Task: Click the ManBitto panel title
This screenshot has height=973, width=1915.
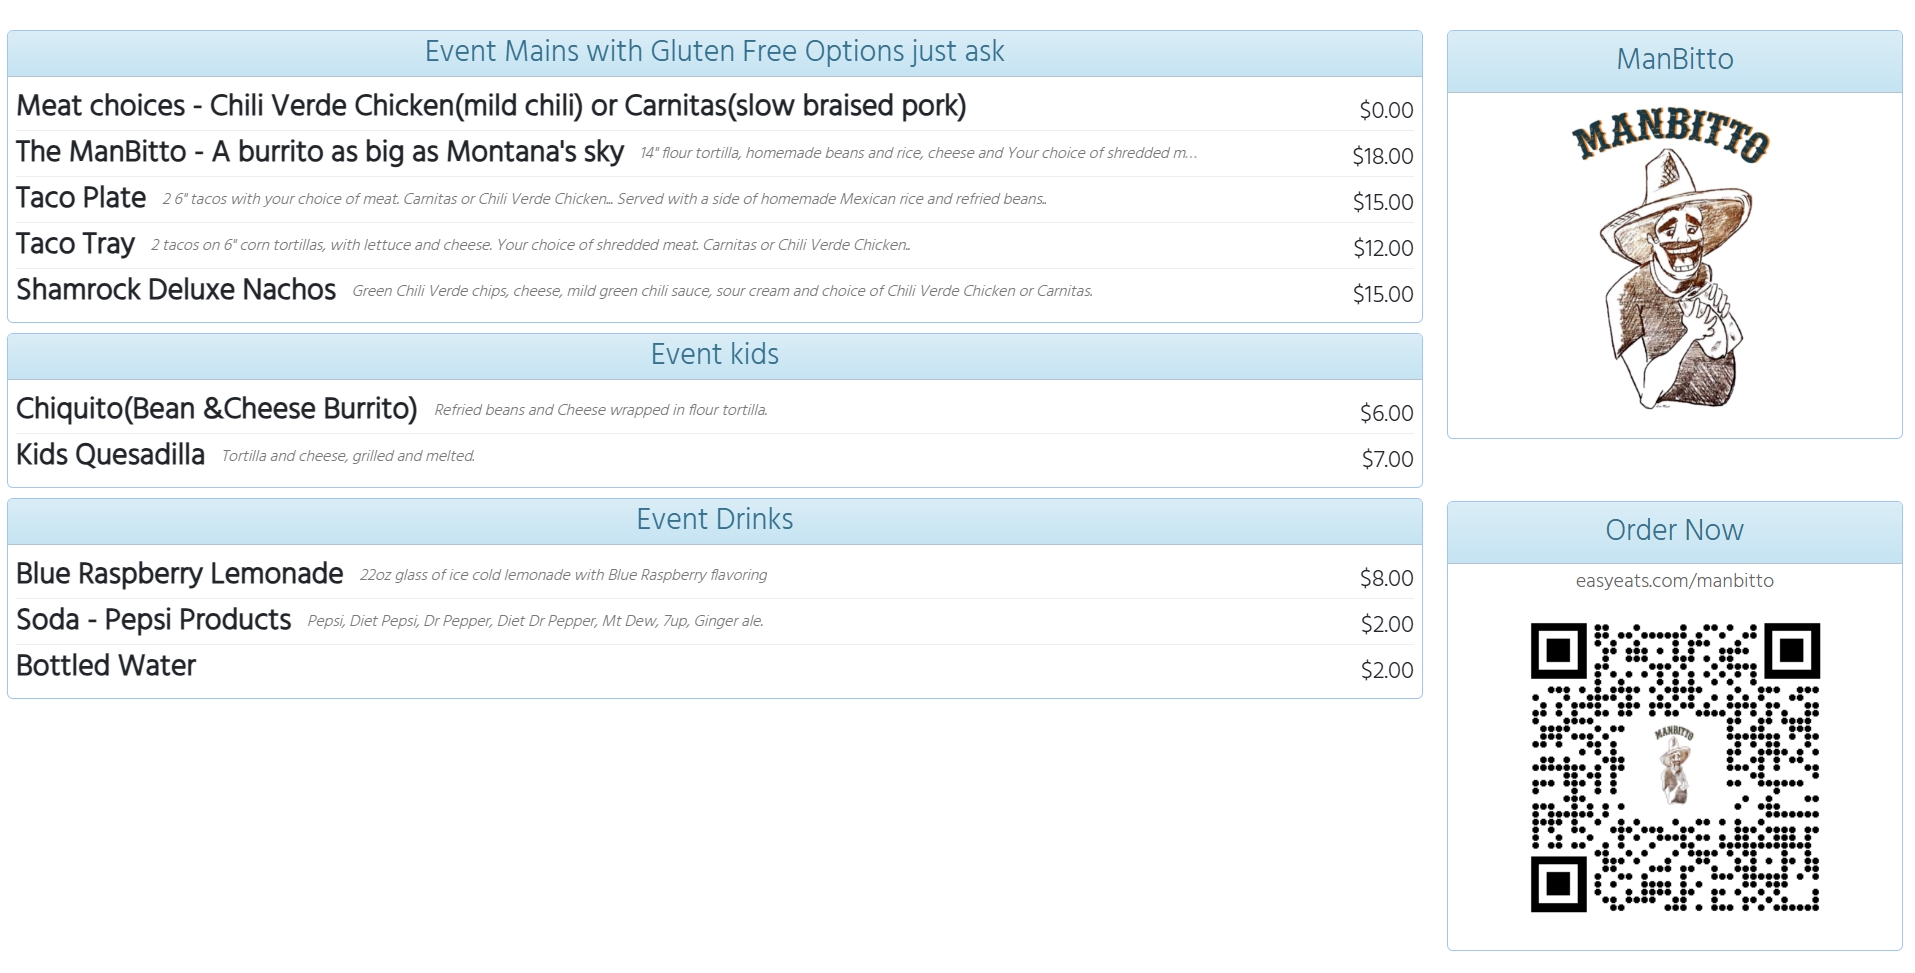Action: tap(1674, 59)
